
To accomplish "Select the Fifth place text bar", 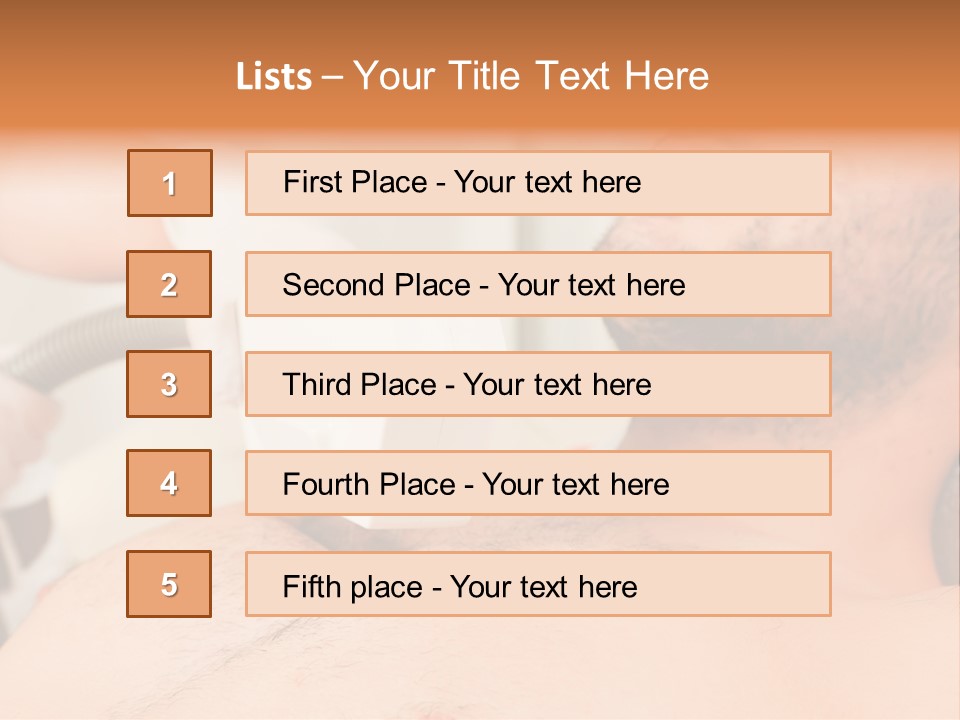I will pos(538,584).
